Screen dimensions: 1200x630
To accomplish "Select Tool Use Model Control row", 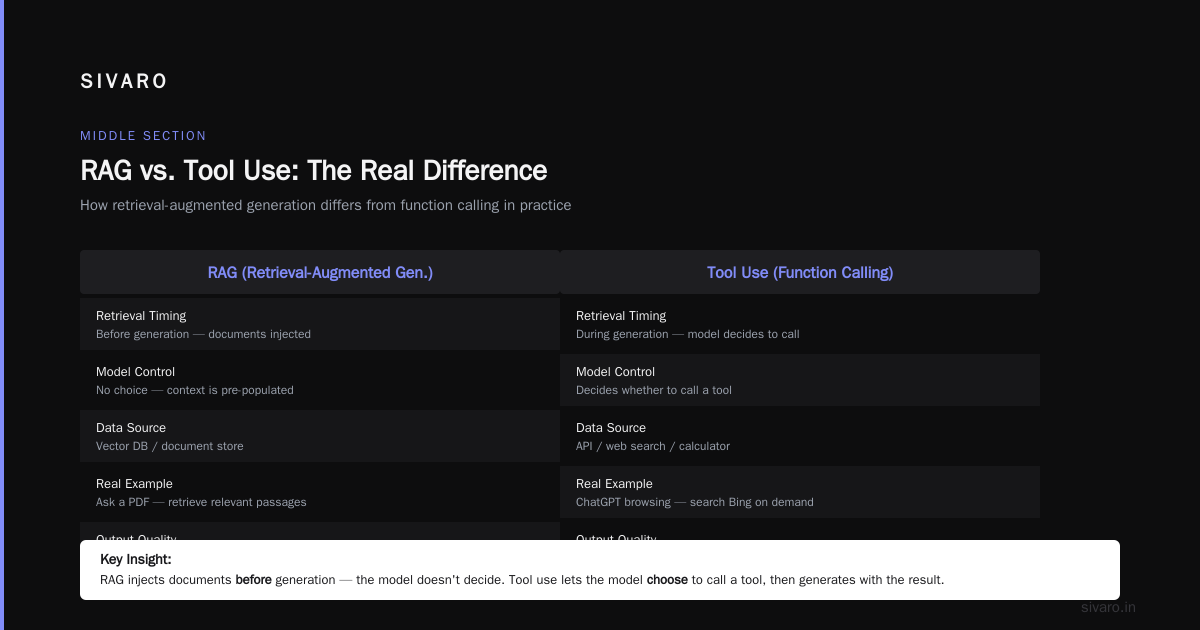I will [x=800, y=380].
